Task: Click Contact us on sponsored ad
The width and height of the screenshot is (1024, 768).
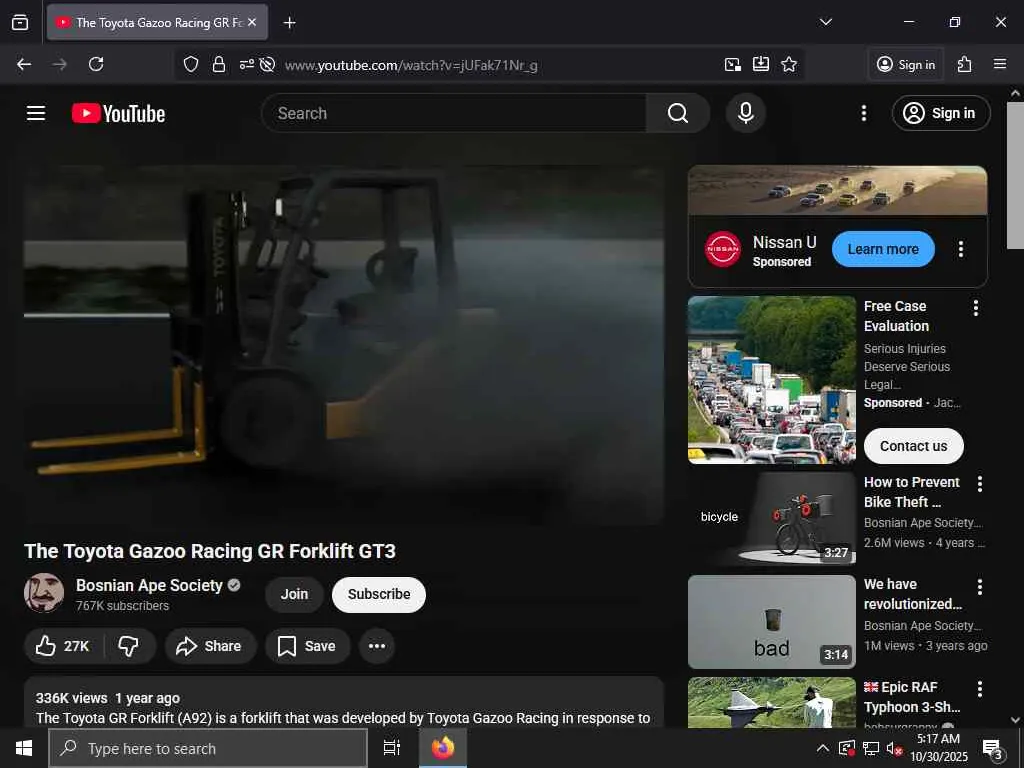Action: click(x=913, y=446)
